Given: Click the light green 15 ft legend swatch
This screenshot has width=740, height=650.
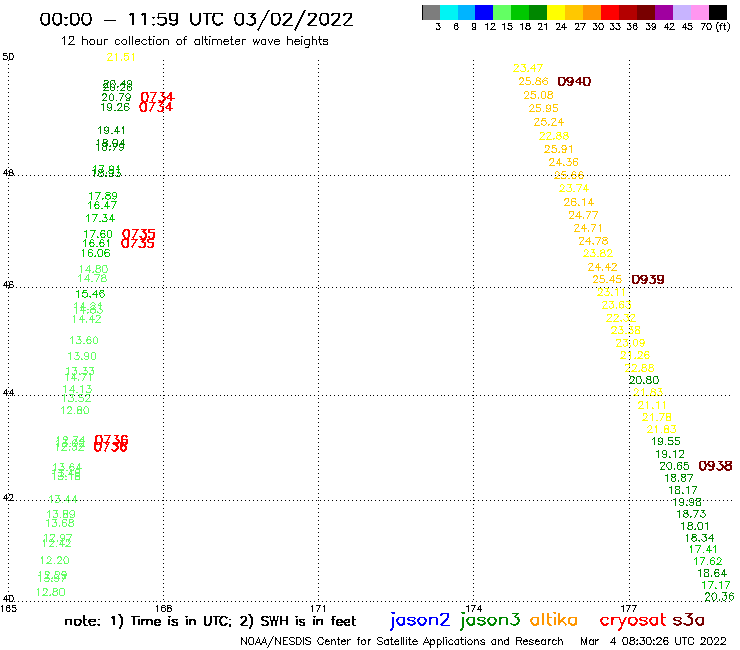Looking at the screenshot, I should [x=502, y=12].
